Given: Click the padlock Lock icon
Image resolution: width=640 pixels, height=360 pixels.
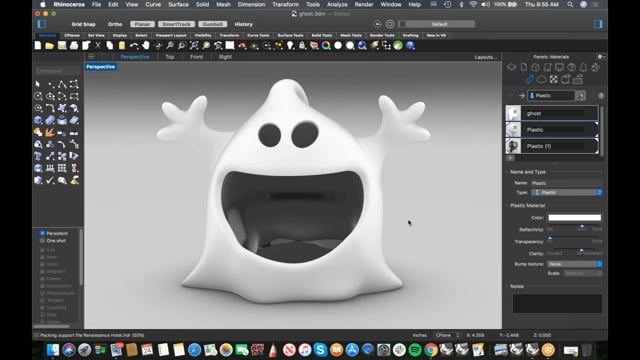Looking at the screenshot, I should (x=302, y=45).
